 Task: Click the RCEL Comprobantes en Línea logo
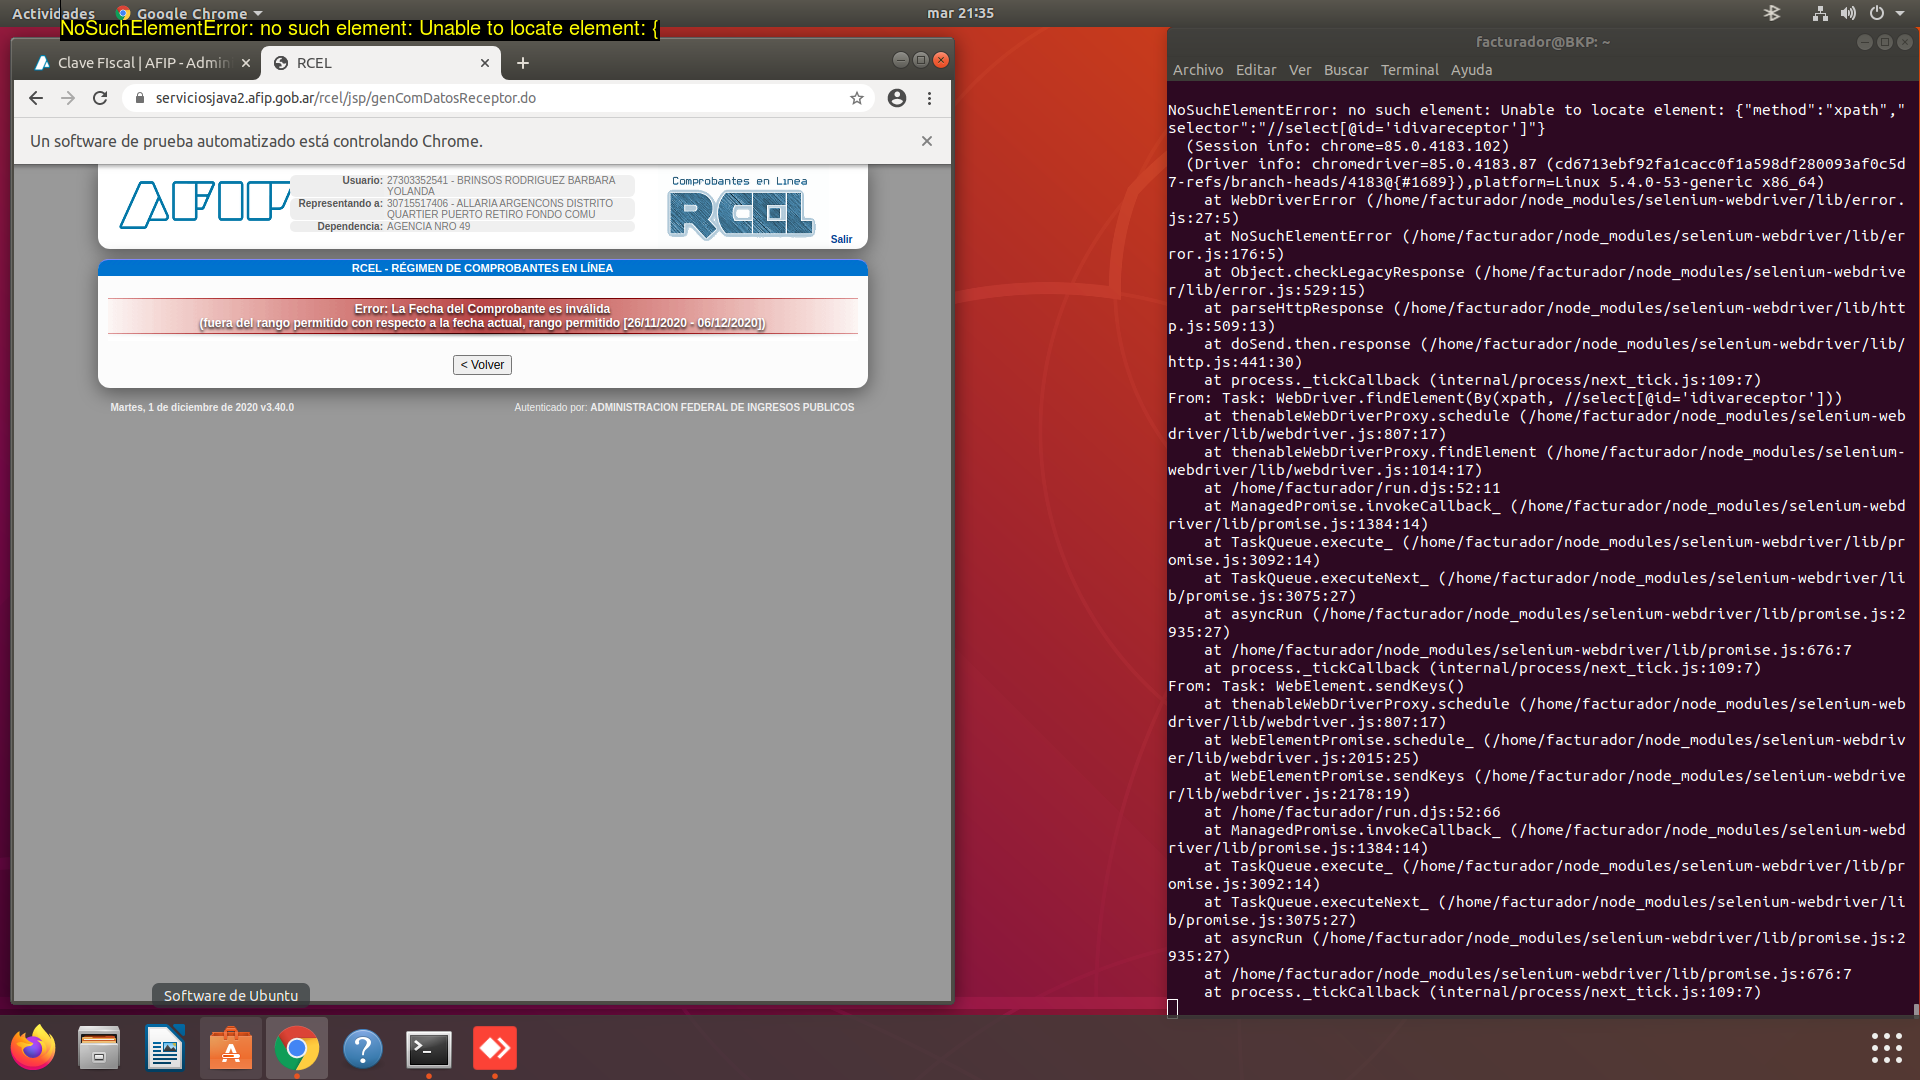click(x=741, y=209)
